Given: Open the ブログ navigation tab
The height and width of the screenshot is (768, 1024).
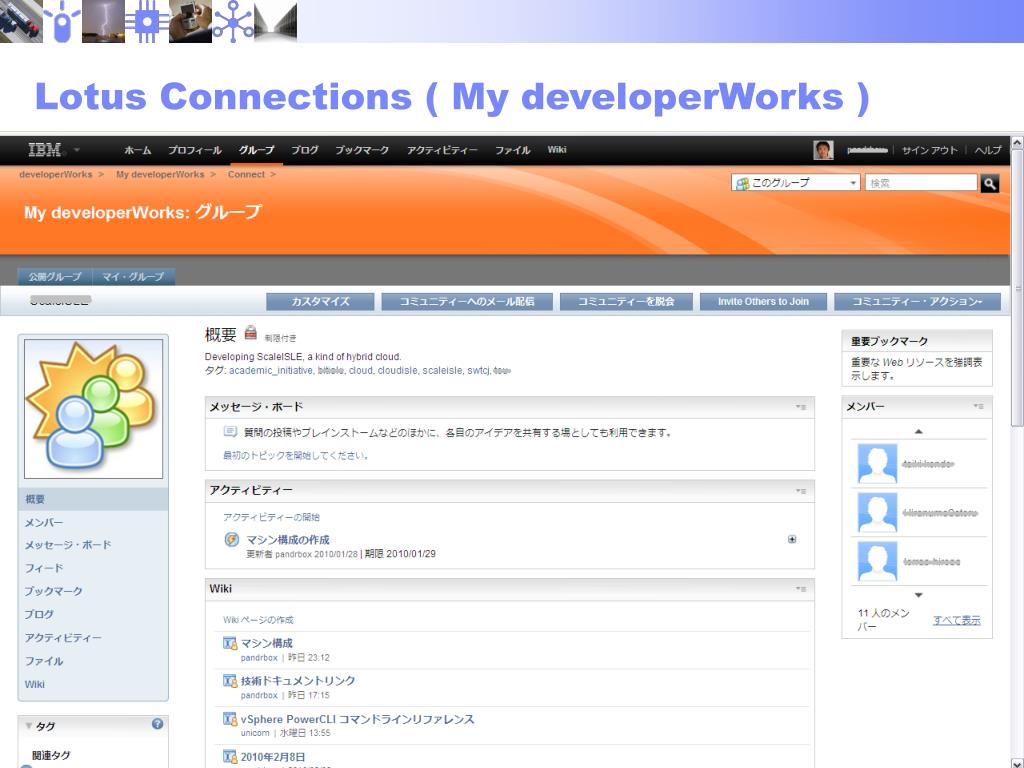Looking at the screenshot, I should tap(305, 150).
